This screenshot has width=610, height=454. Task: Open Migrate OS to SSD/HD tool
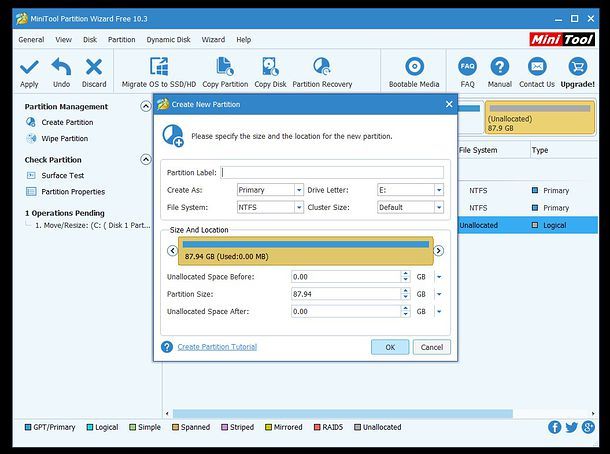click(x=159, y=73)
